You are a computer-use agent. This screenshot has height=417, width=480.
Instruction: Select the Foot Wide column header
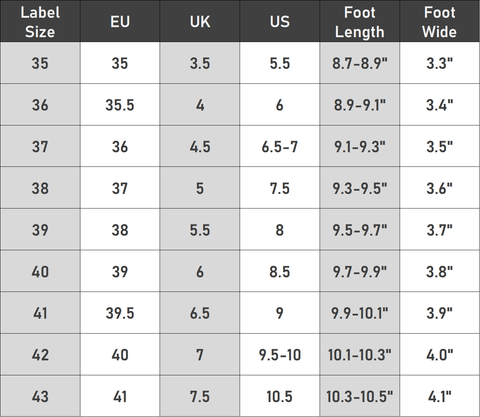click(440, 21)
